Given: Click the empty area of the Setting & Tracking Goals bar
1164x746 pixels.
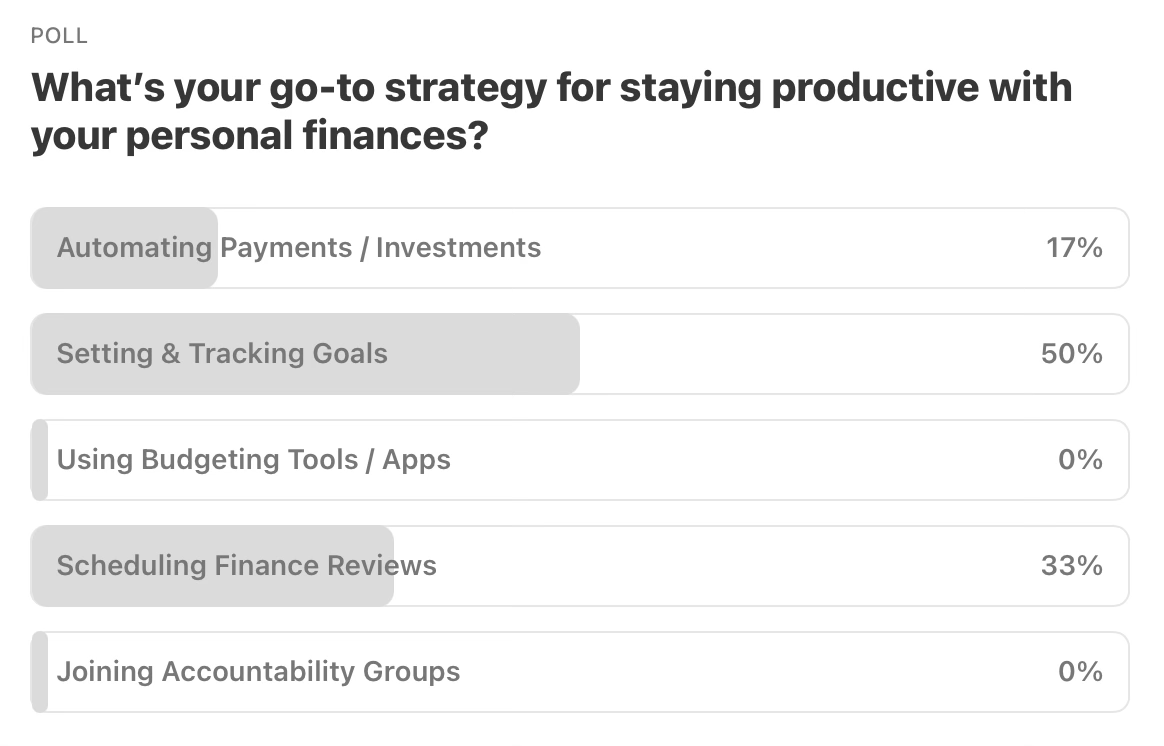Looking at the screenshot, I should (800, 354).
